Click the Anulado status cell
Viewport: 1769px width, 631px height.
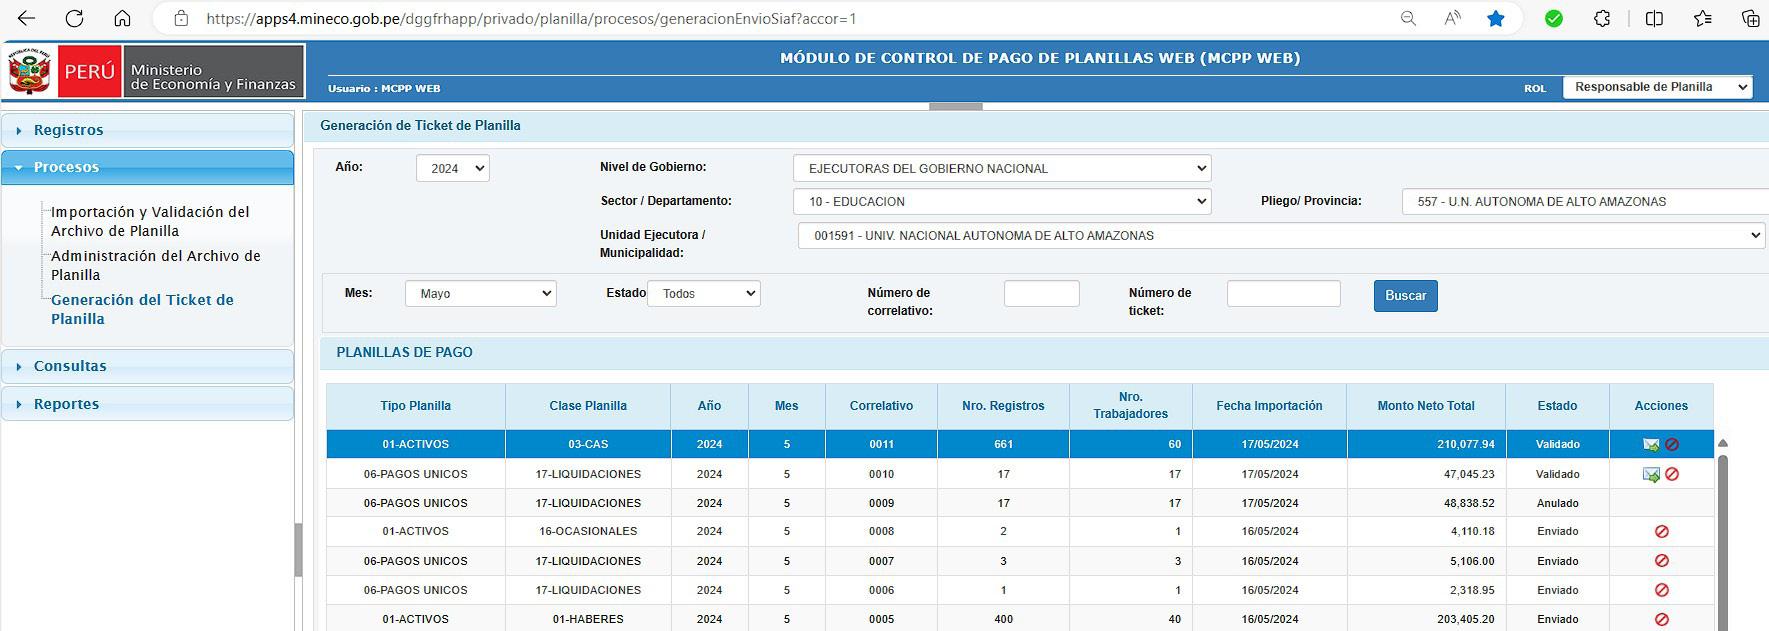pyautogui.click(x=1557, y=503)
